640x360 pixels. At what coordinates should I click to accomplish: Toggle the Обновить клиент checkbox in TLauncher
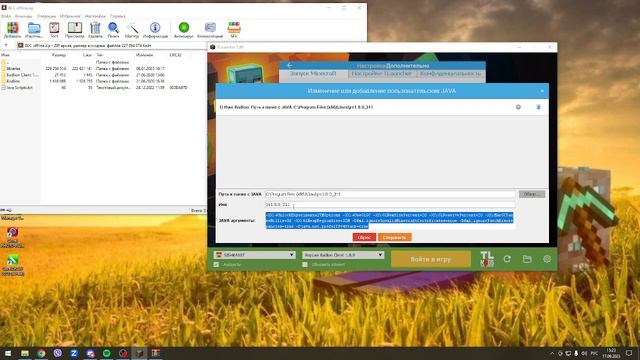click(x=305, y=264)
